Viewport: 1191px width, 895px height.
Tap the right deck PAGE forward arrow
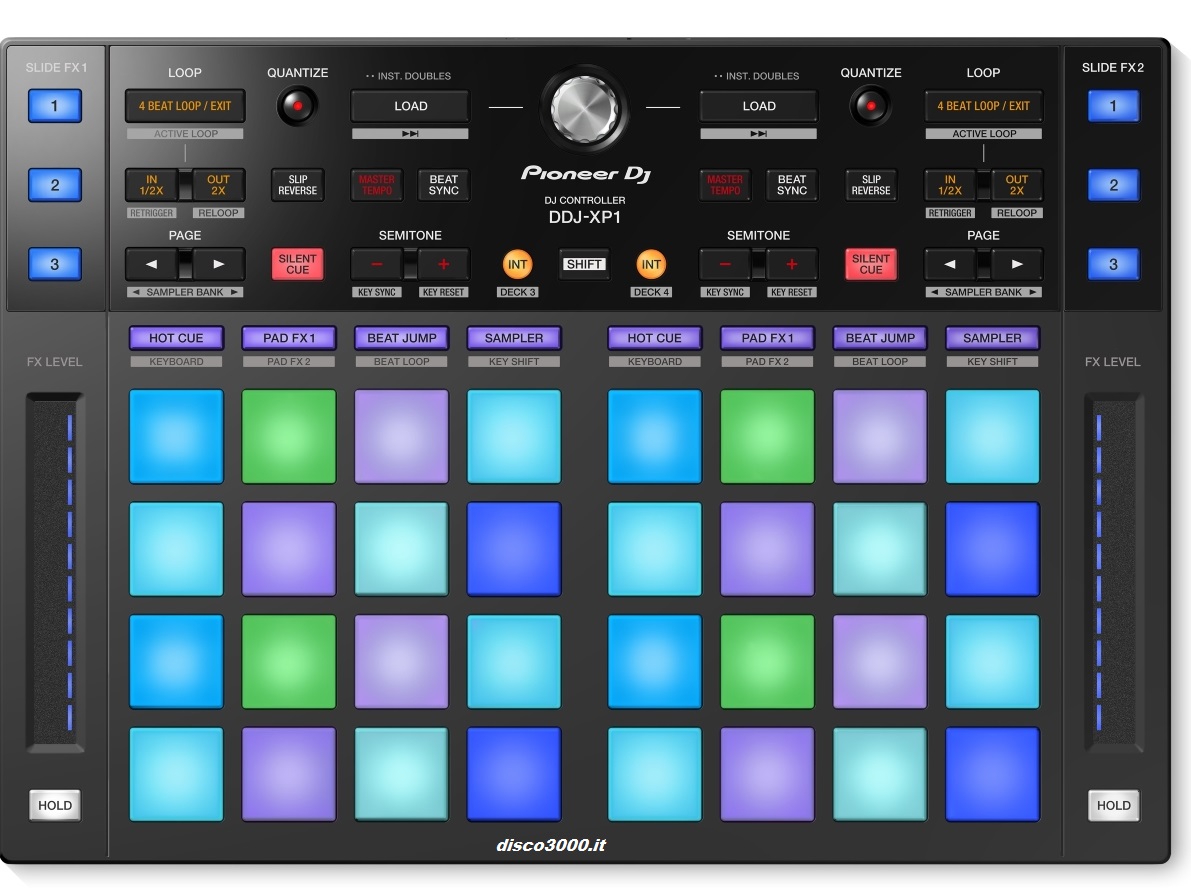(x=1017, y=264)
